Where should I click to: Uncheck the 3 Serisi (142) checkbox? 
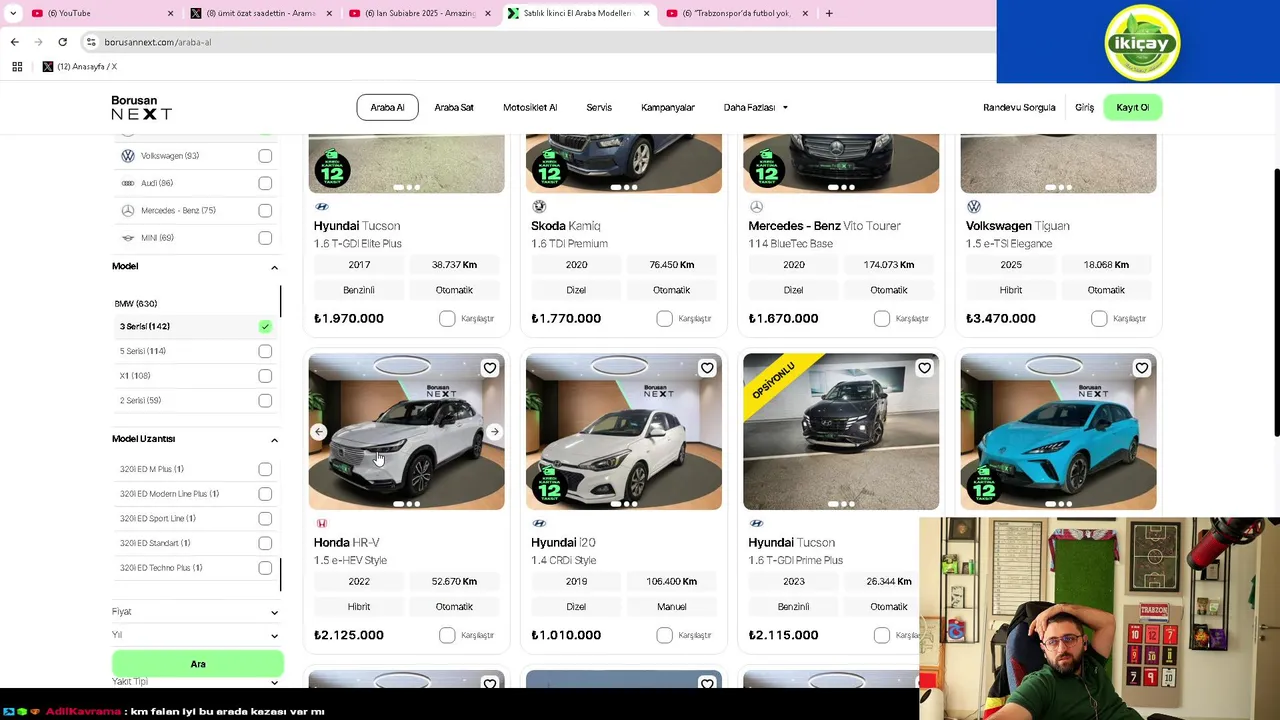(265, 327)
